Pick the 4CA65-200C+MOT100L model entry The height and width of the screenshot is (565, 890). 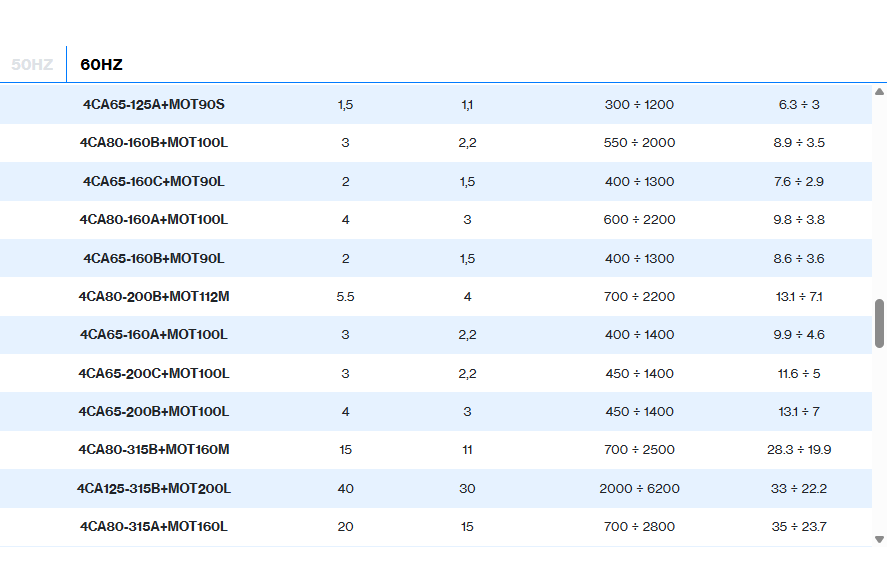point(154,374)
